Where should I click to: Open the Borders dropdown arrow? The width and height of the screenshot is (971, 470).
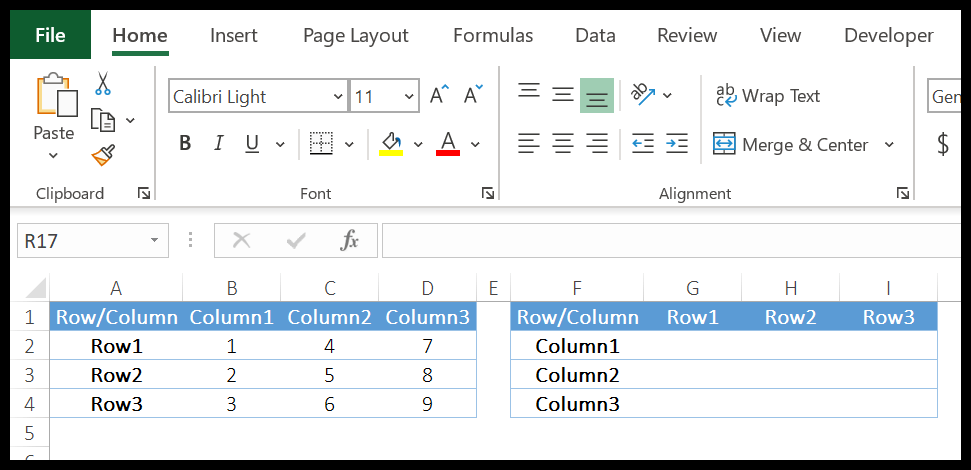pos(349,144)
